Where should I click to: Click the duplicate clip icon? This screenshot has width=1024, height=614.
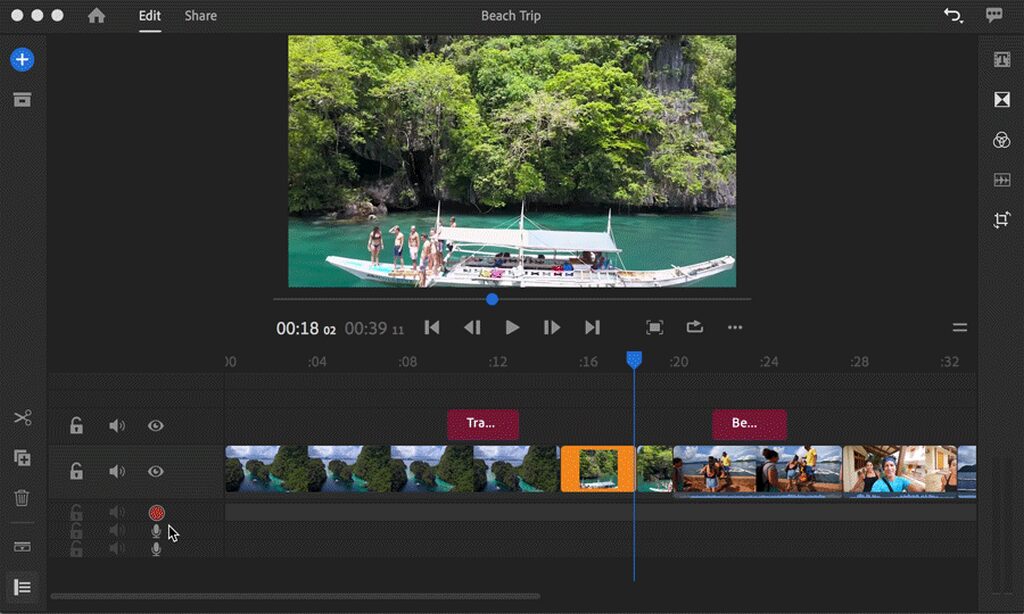click(x=22, y=458)
